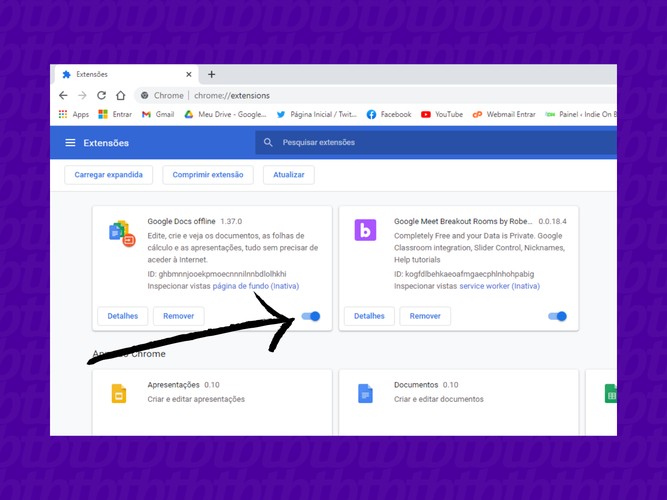667x500 pixels.
Task: Click the Google Docs offline title text
Action: coord(182,221)
